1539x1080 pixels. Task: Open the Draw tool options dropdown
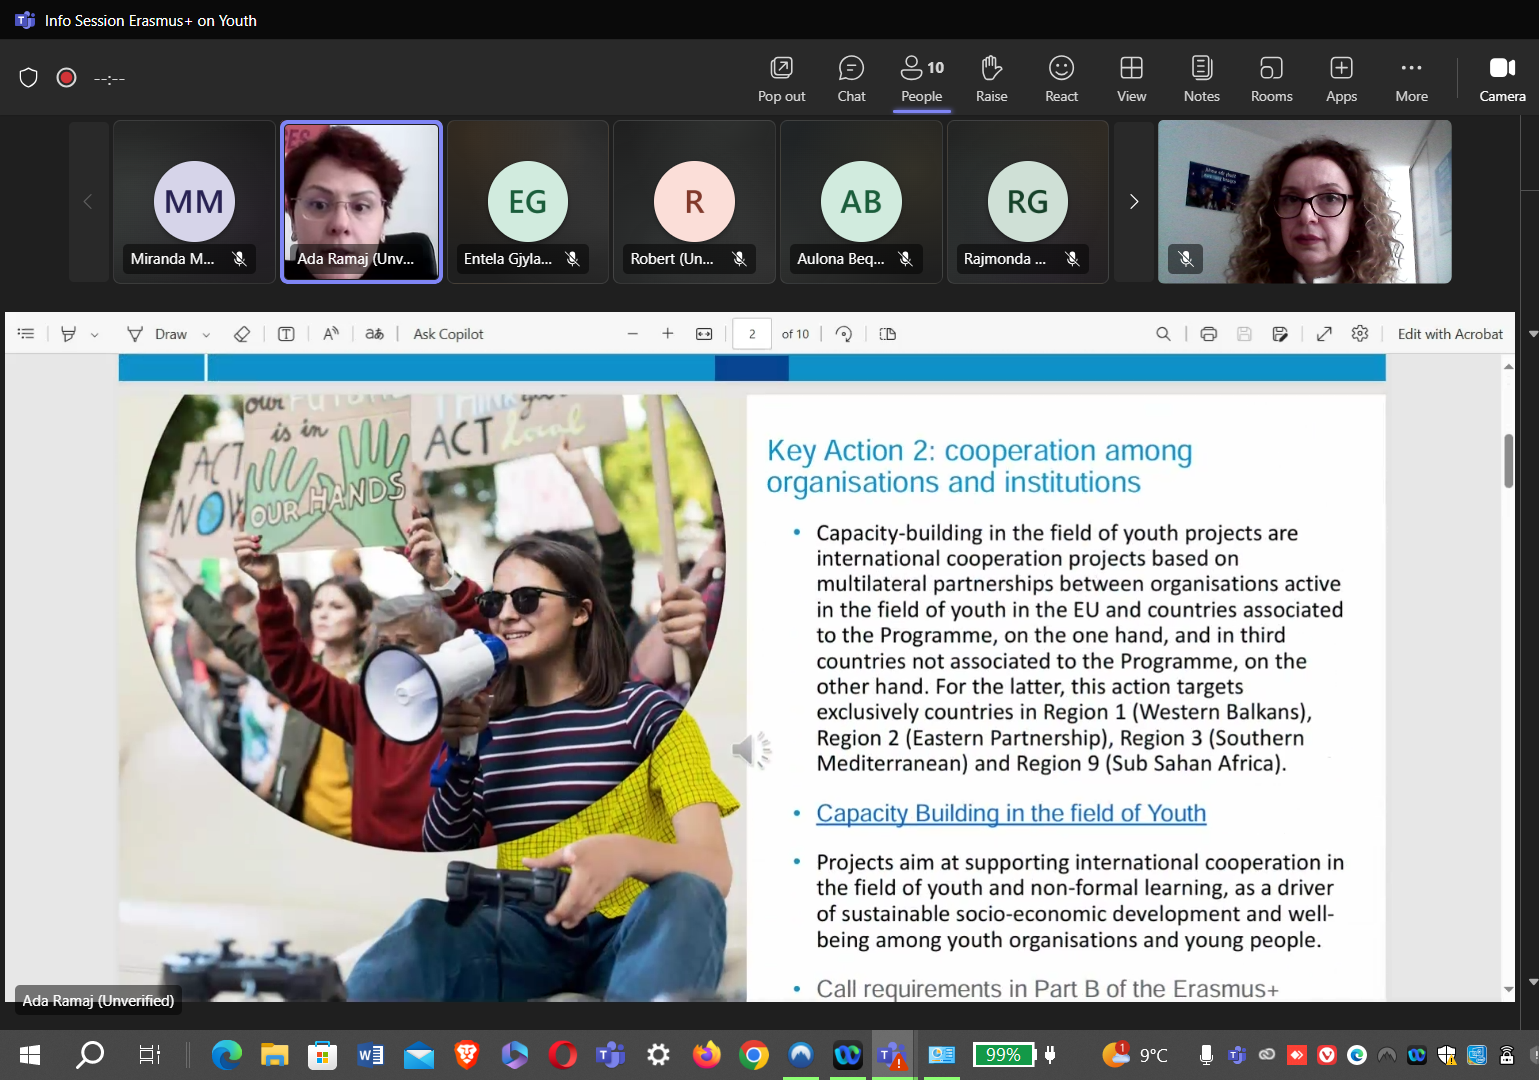click(206, 335)
